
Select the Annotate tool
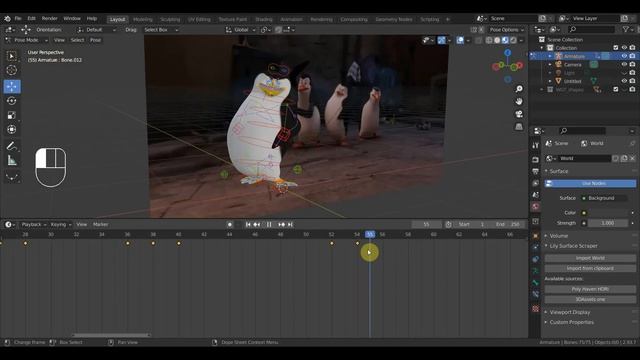tap(11, 146)
